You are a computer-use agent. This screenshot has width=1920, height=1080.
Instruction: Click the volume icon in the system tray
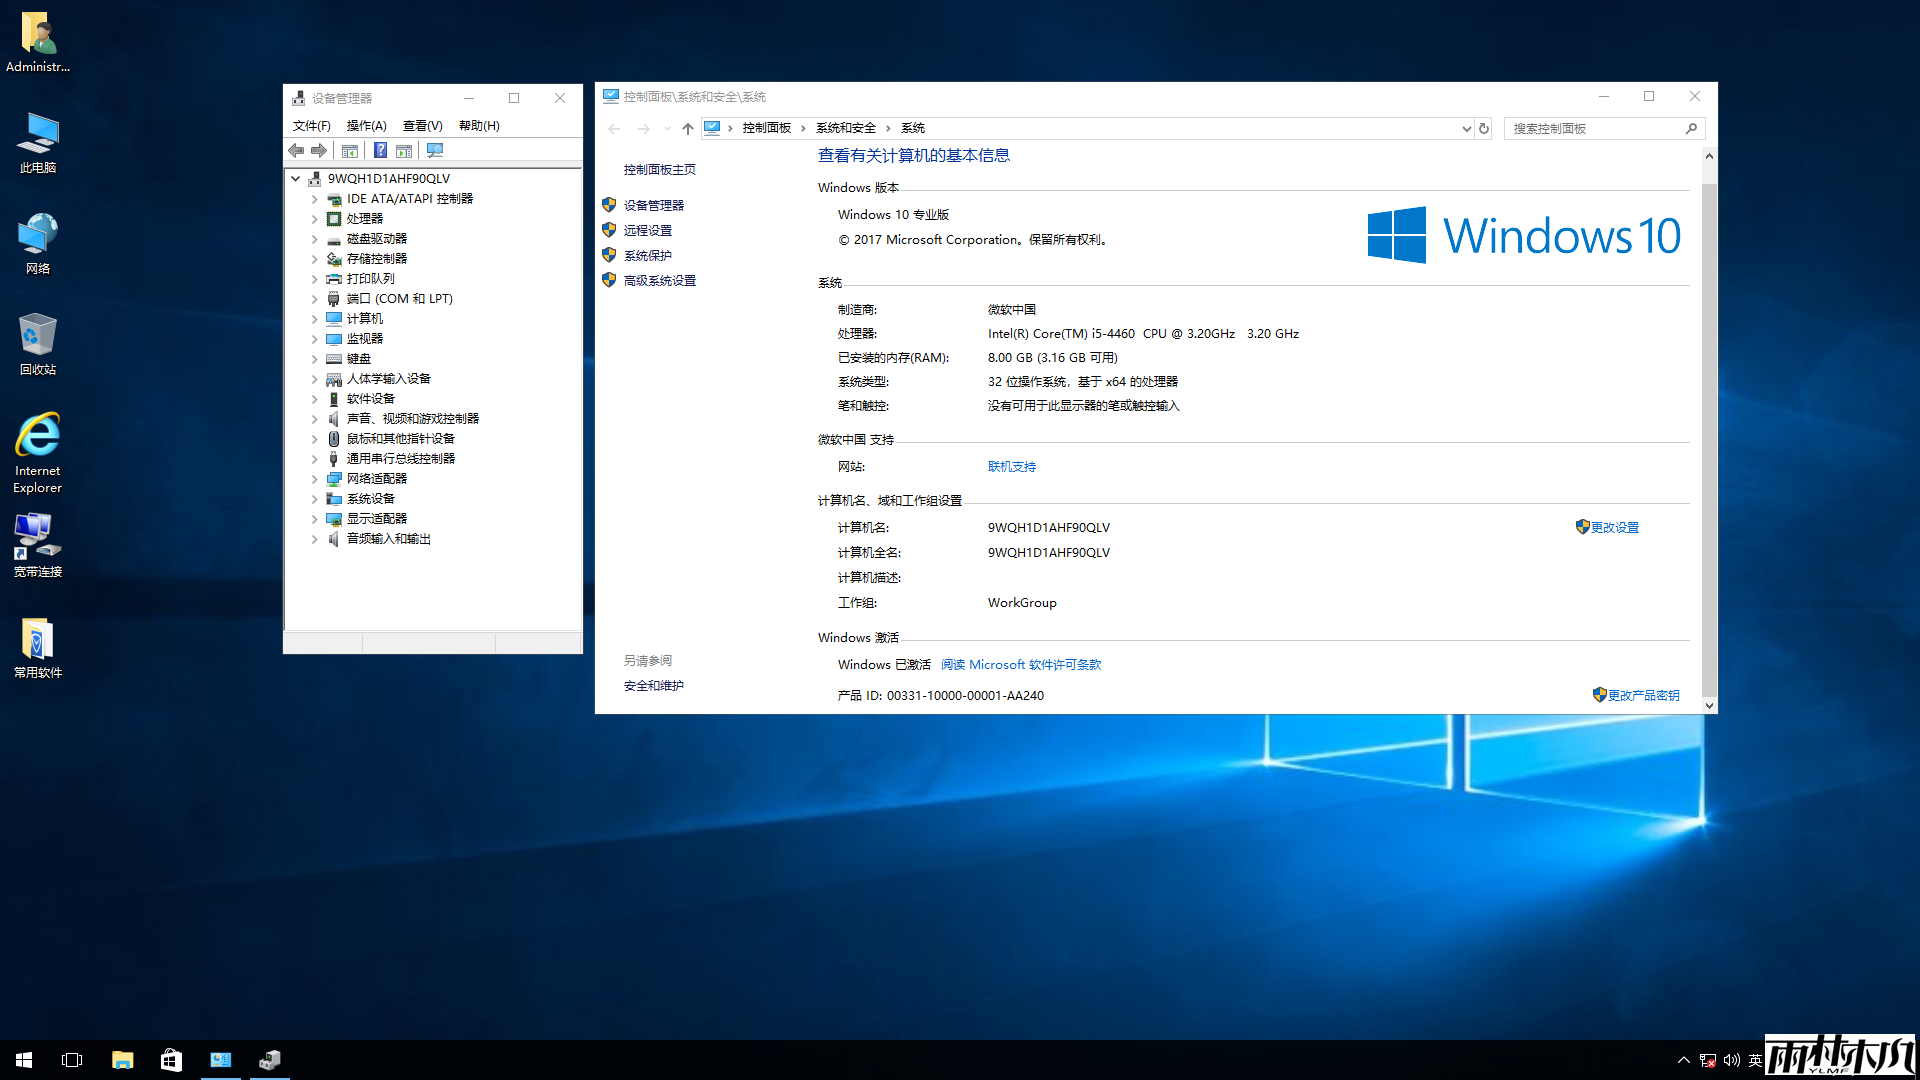pos(1732,1059)
